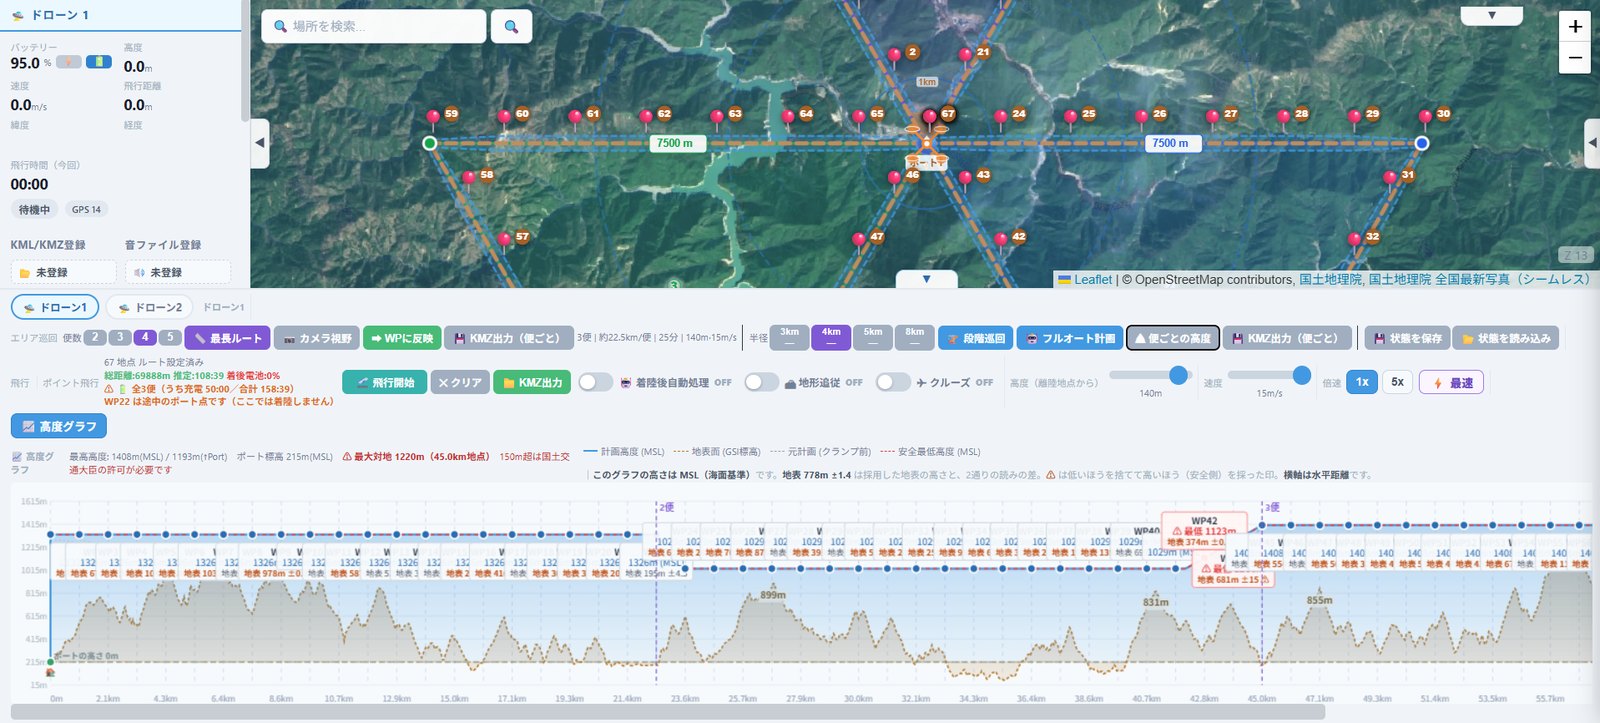This screenshot has height=723, width=1600.
Task: Zoom out the map with minus button
Action: point(1575,58)
